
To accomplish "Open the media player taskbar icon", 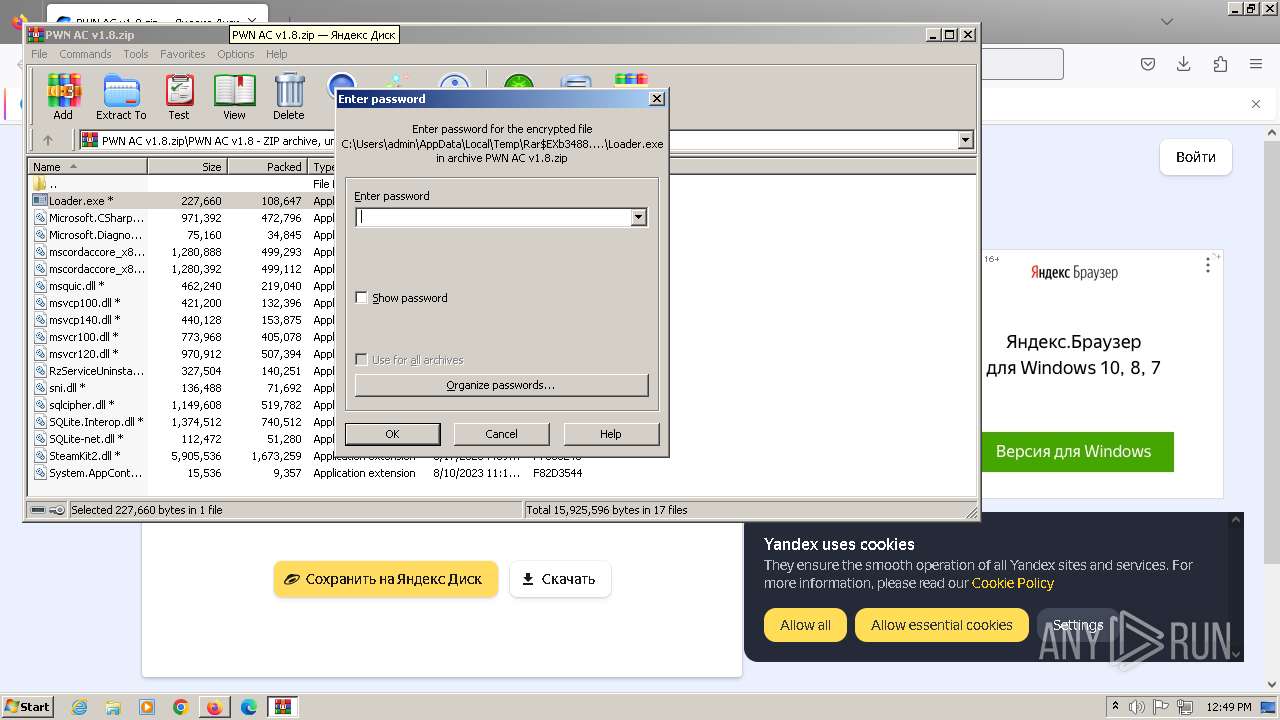I will 147,707.
